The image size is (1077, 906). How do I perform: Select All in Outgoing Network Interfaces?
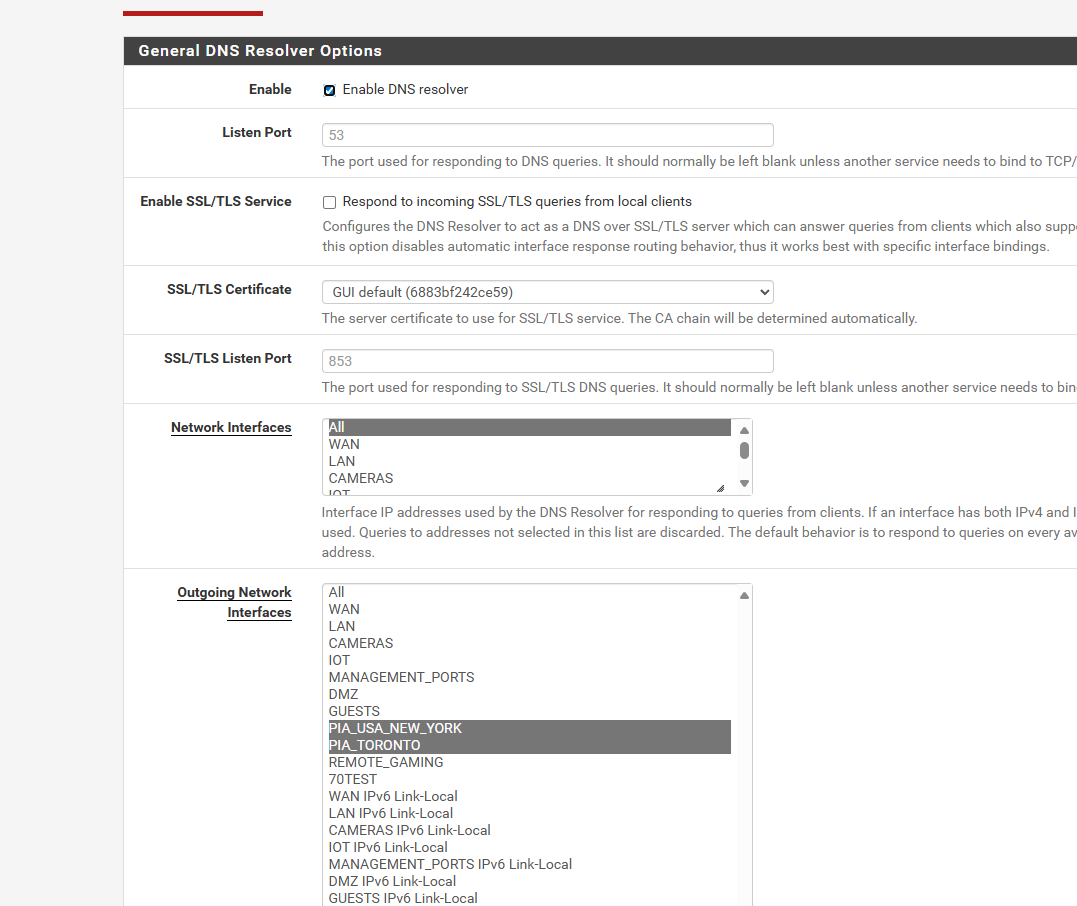click(530, 592)
